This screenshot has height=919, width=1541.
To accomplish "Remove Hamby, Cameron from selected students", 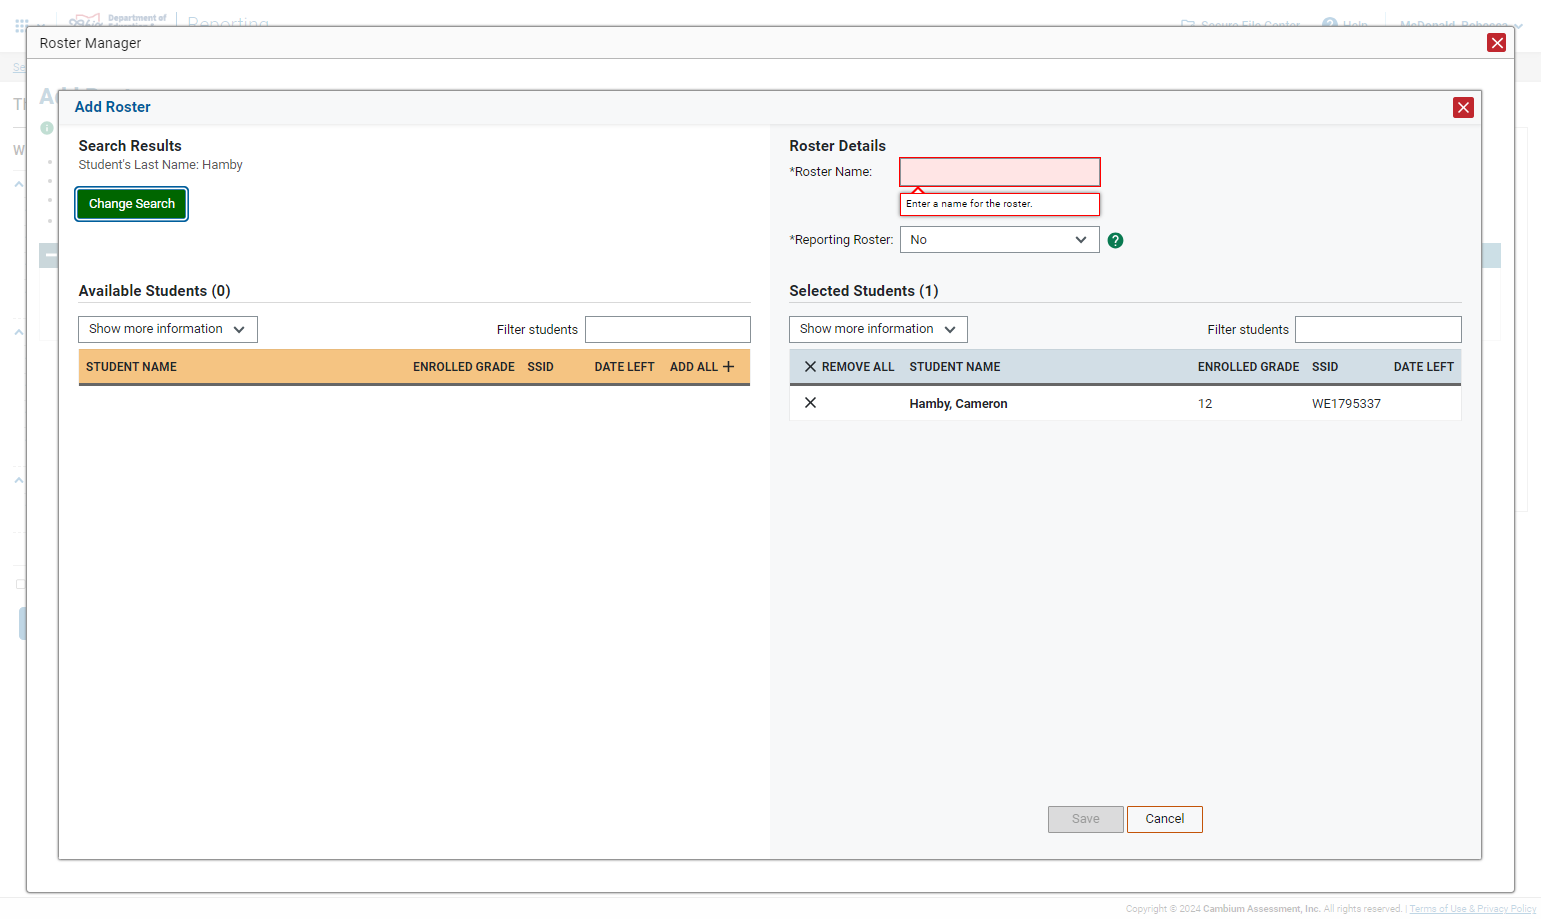I will click(x=810, y=403).
